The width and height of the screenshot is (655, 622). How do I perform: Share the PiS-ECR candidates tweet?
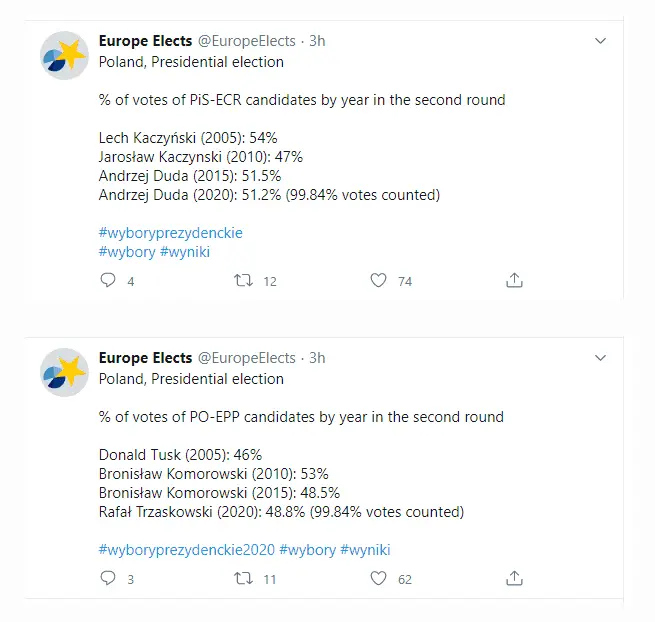click(514, 280)
